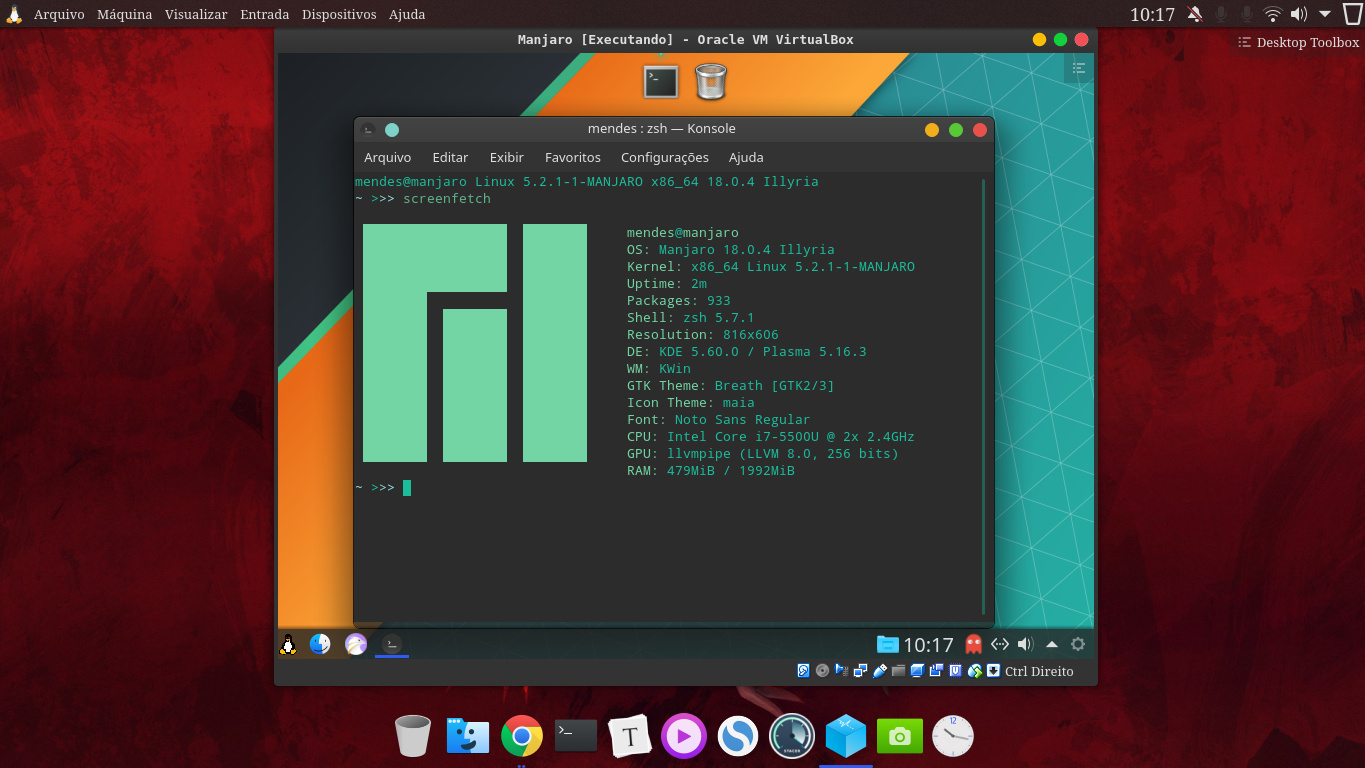This screenshot has height=768, width=1365.
Task: Open the Editar menu in Konsole
Action: pyautogui.click(x=450, y=157)
